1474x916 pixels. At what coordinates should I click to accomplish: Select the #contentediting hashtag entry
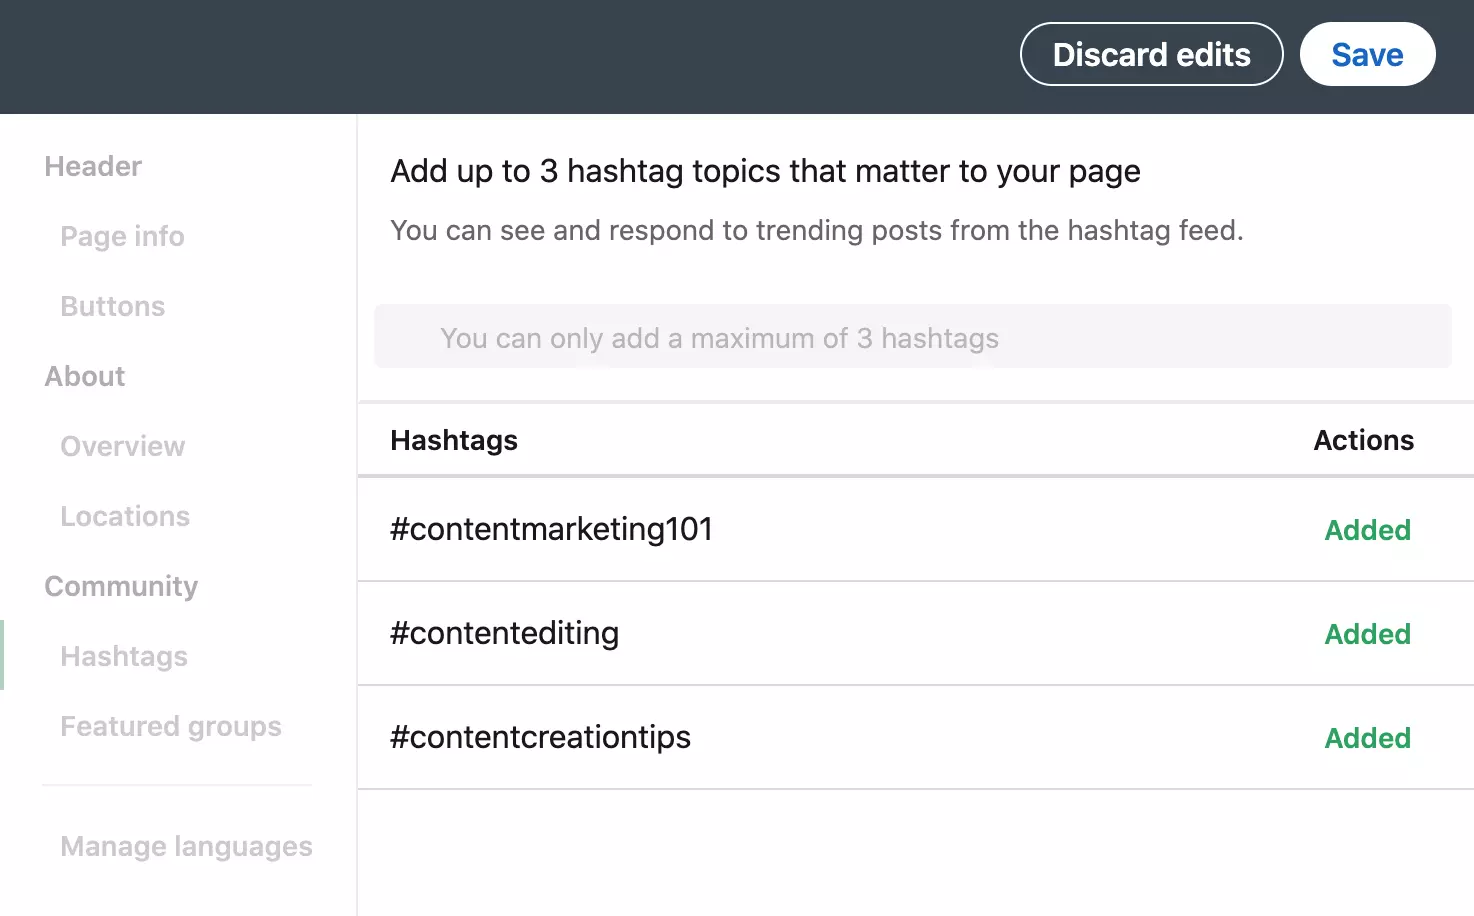[x=504, y=633]
